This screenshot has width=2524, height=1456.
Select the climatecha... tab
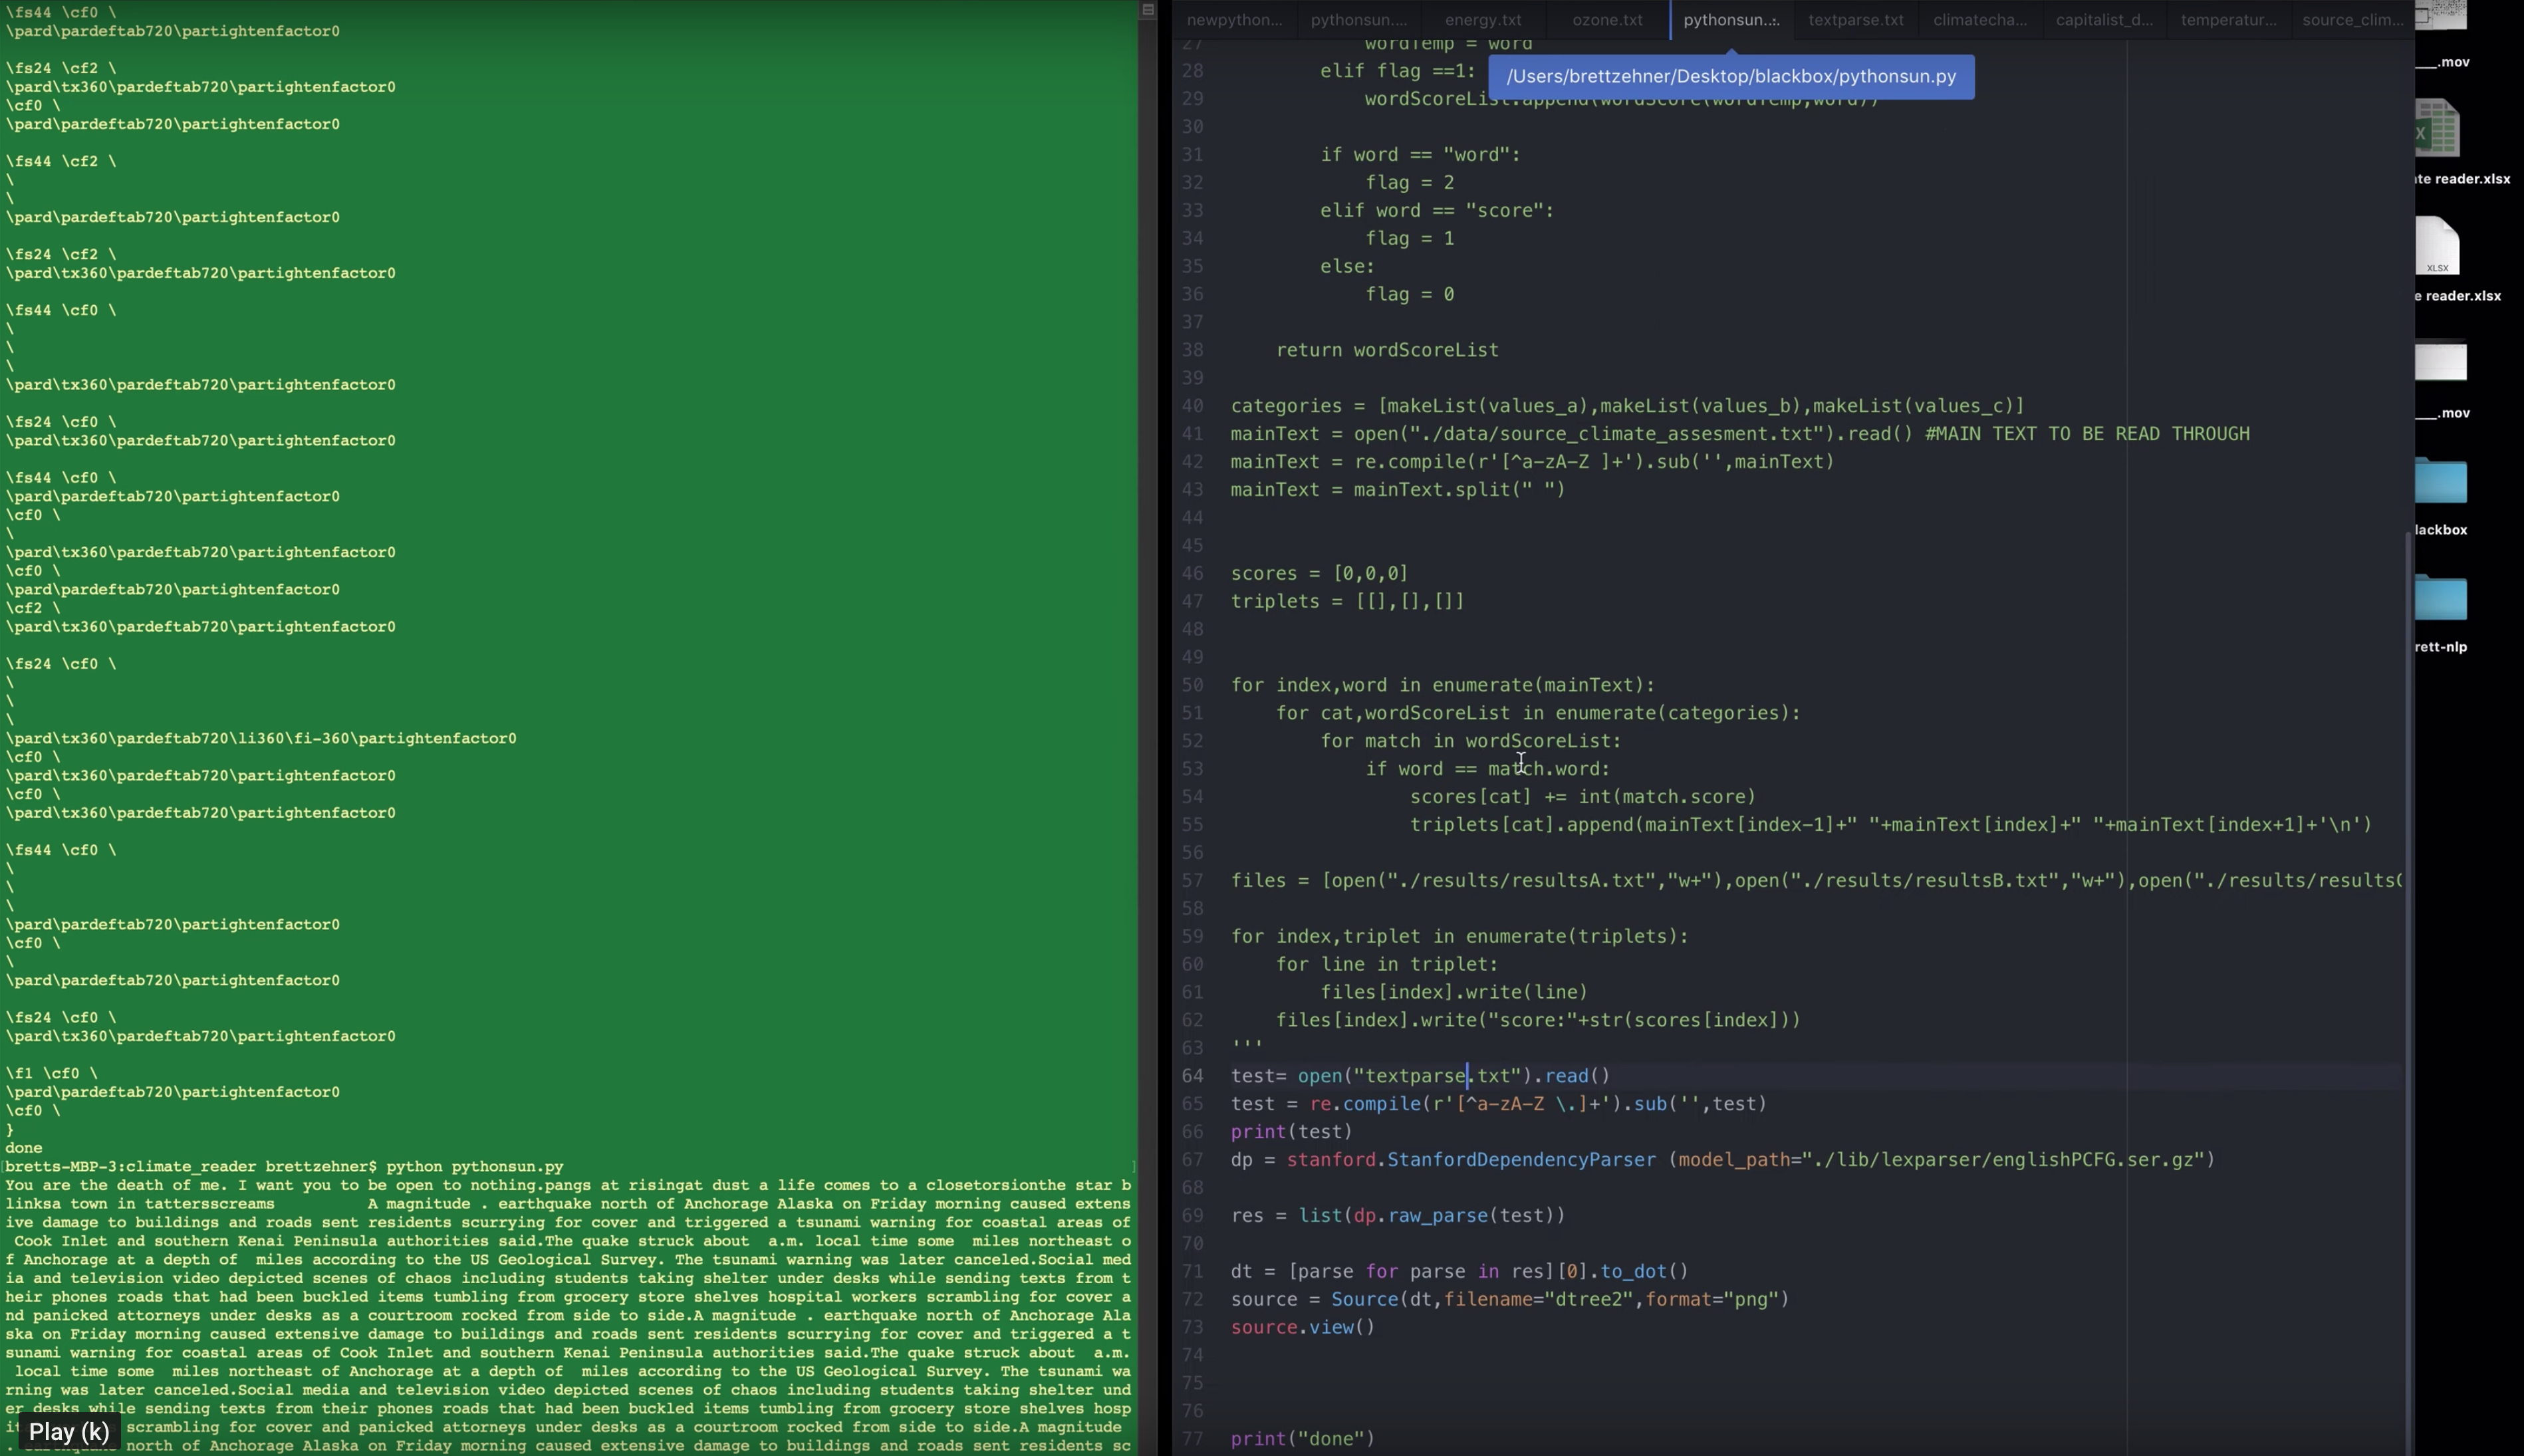pos(1980,20)
